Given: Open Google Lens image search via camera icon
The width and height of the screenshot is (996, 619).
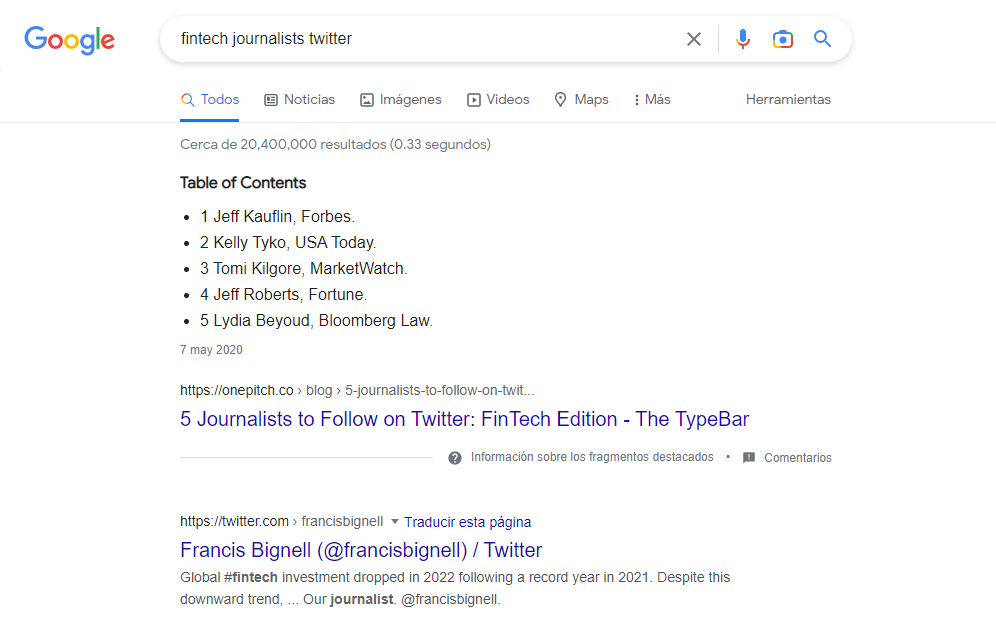Looking at the screenshot, I should [782, 38].
